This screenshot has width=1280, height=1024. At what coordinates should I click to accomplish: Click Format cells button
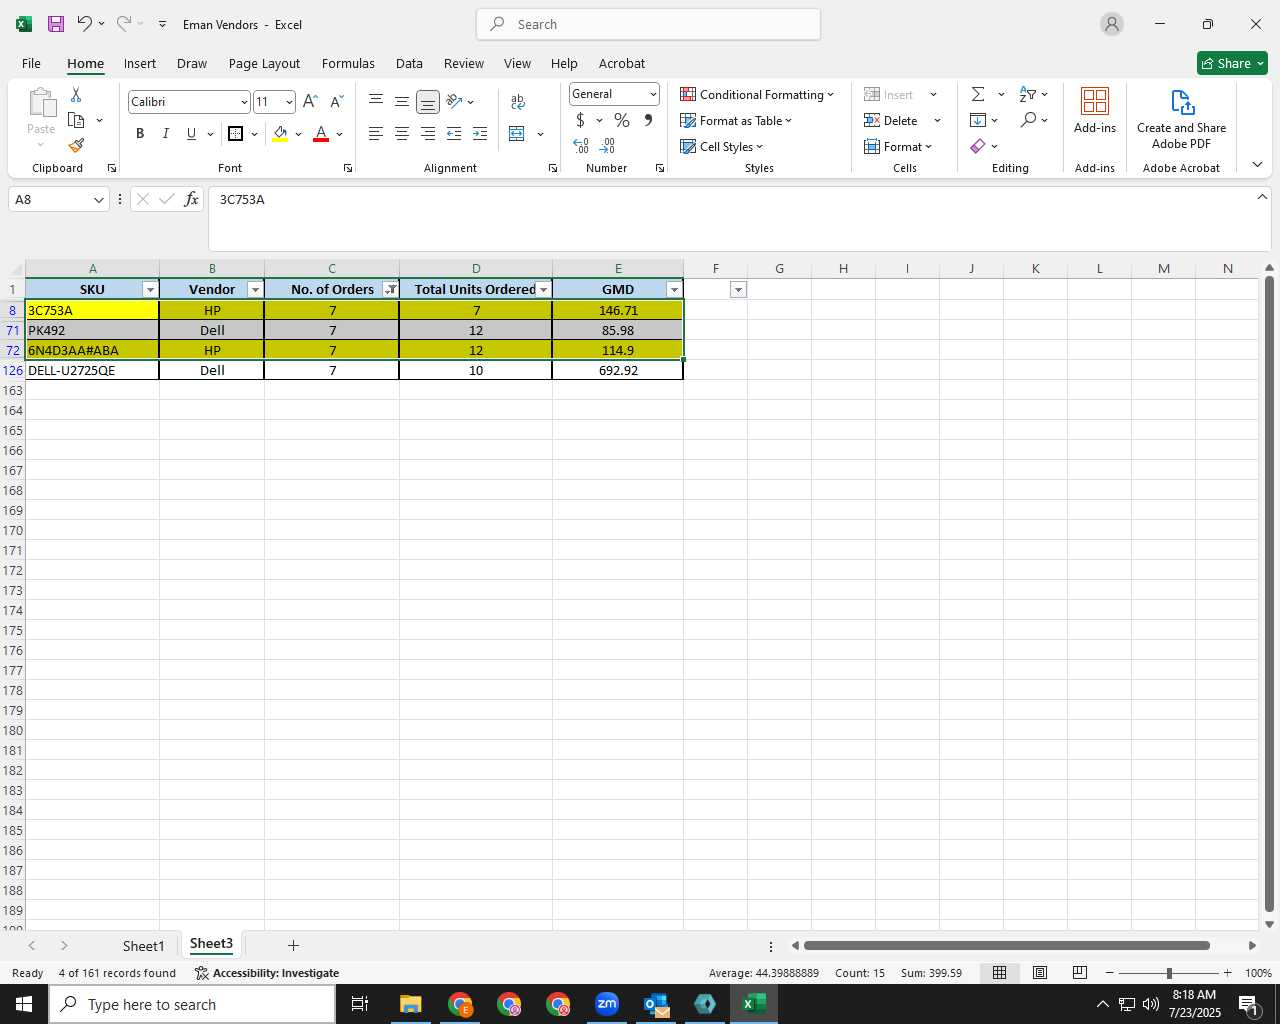click(x=897, y=146)
